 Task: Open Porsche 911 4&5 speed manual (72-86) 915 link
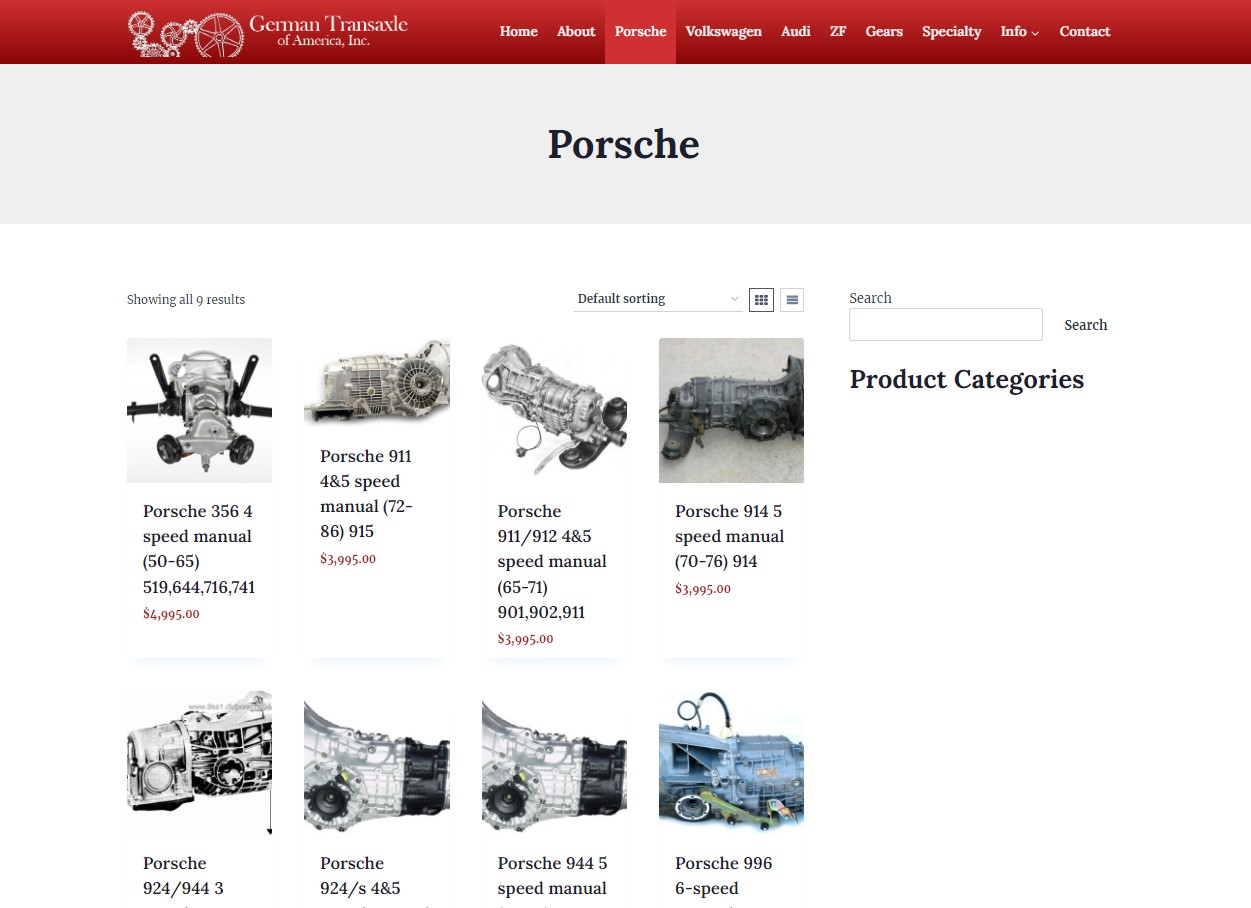click(x=366, y=494)
